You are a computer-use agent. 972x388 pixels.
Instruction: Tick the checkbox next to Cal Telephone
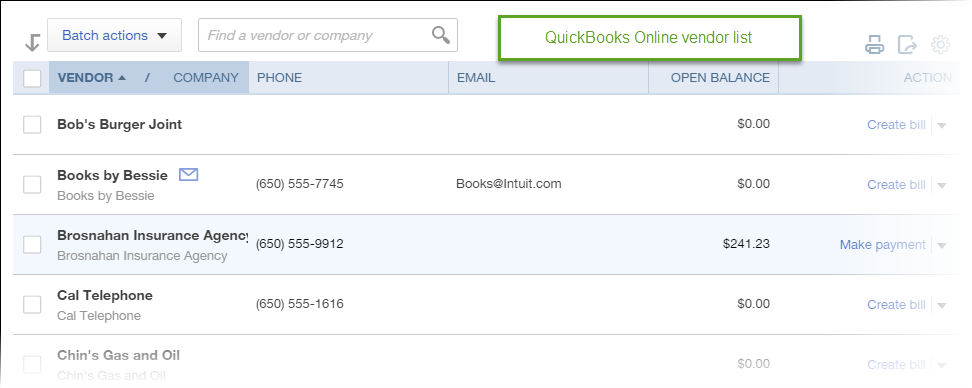(32, 305)
